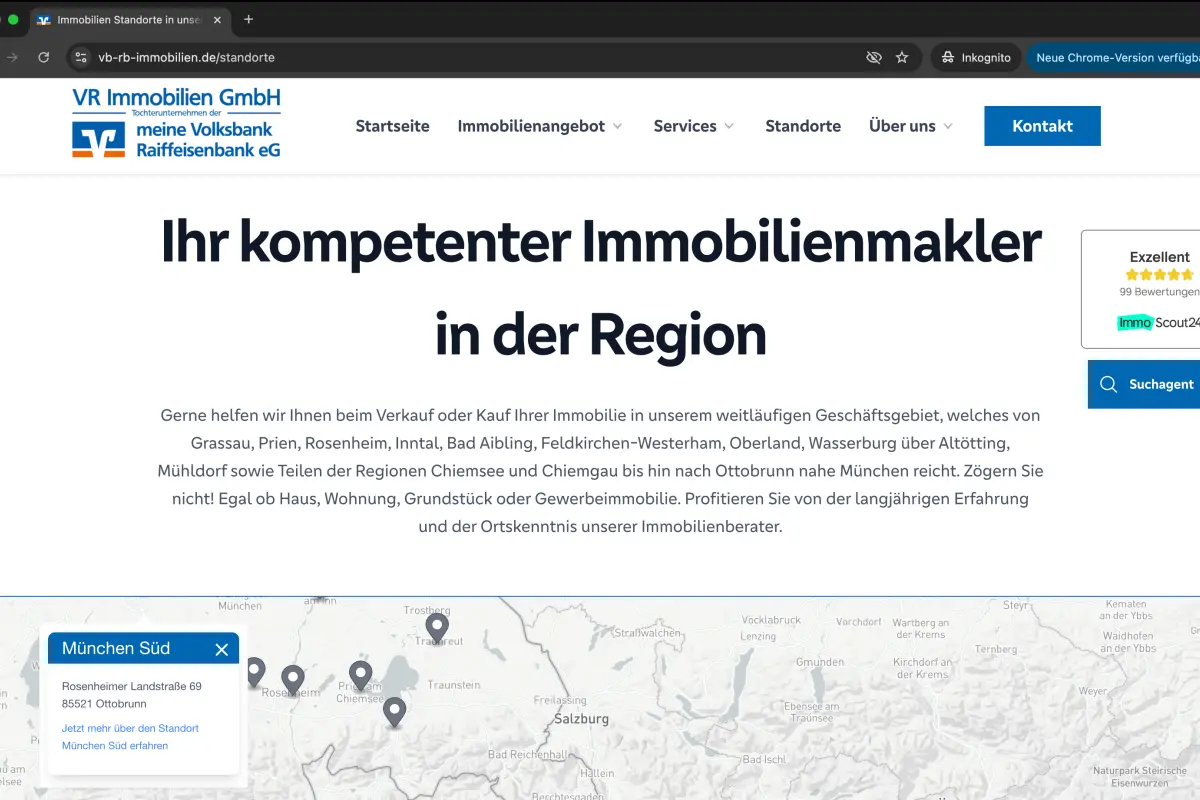Image resolution: width=1200 pixels, height=800 pixels.
Task: Open the Über uns menu item
Action: point(902,126)
